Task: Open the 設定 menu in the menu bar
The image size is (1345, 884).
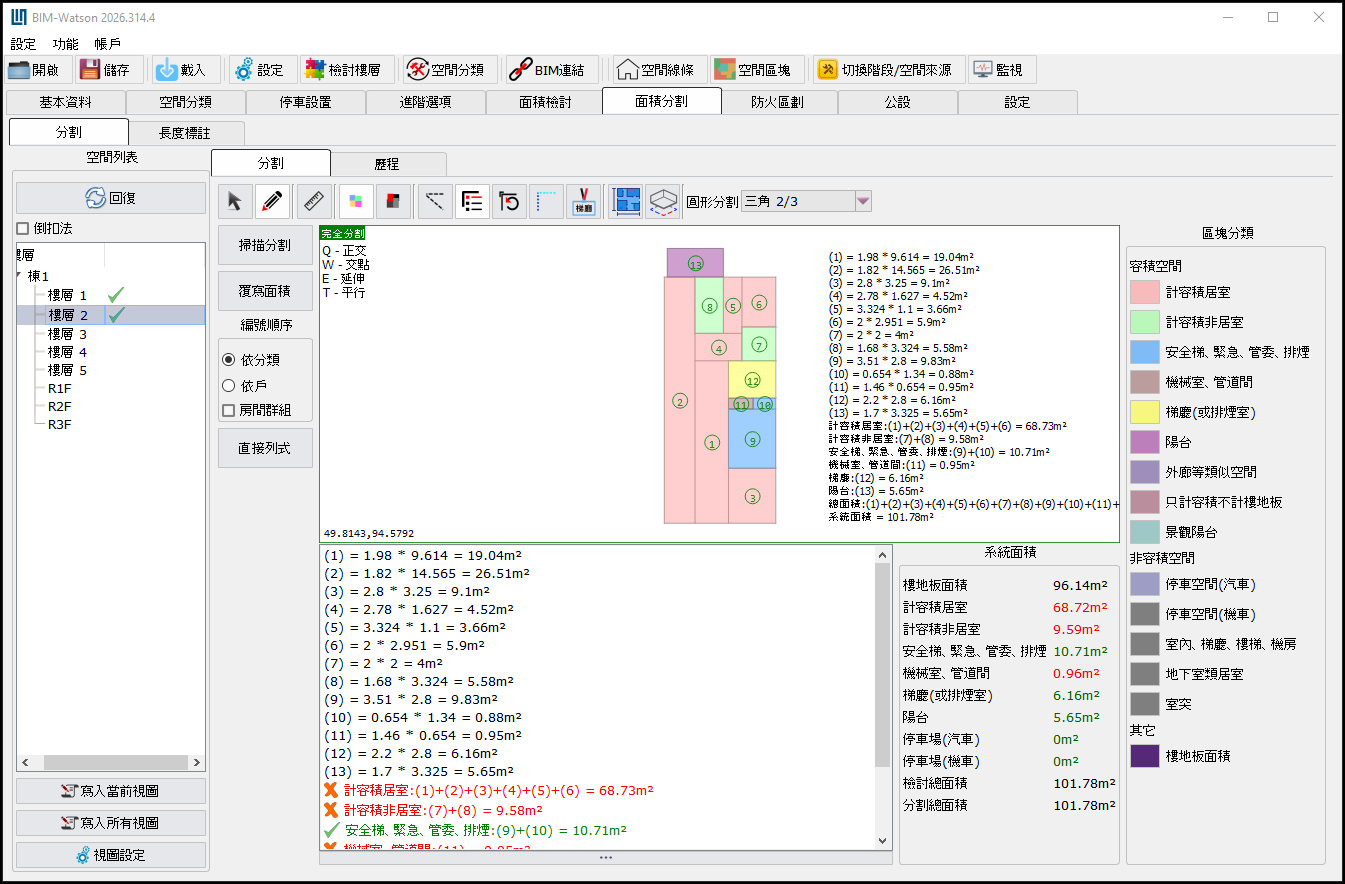Action: click(x=23, y=44)
